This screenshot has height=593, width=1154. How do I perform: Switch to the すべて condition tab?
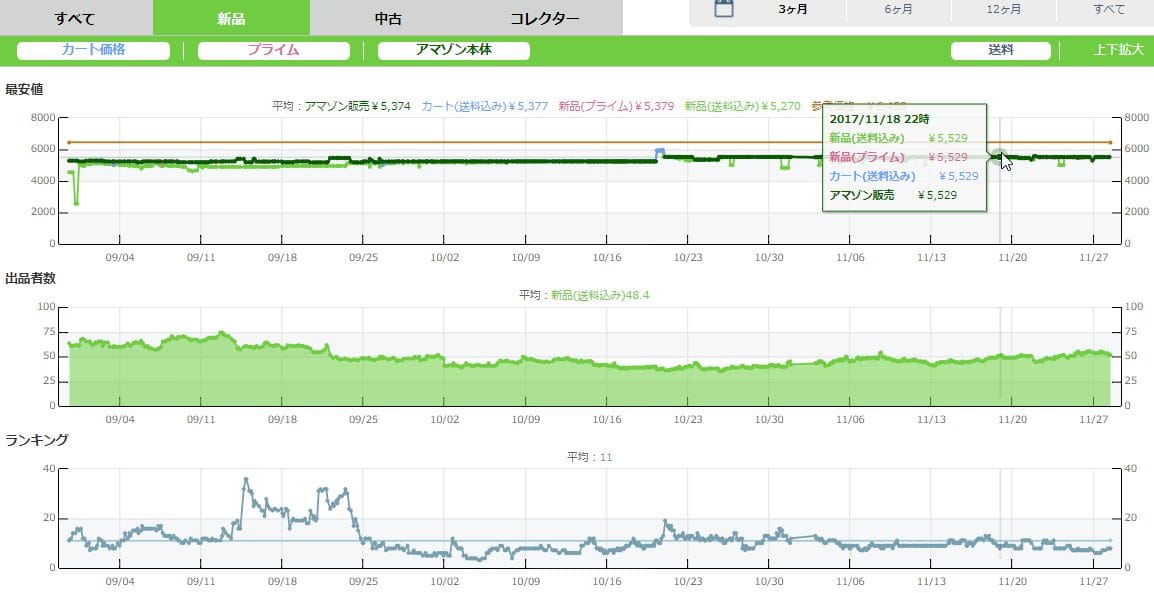click(x=75, y=18)
